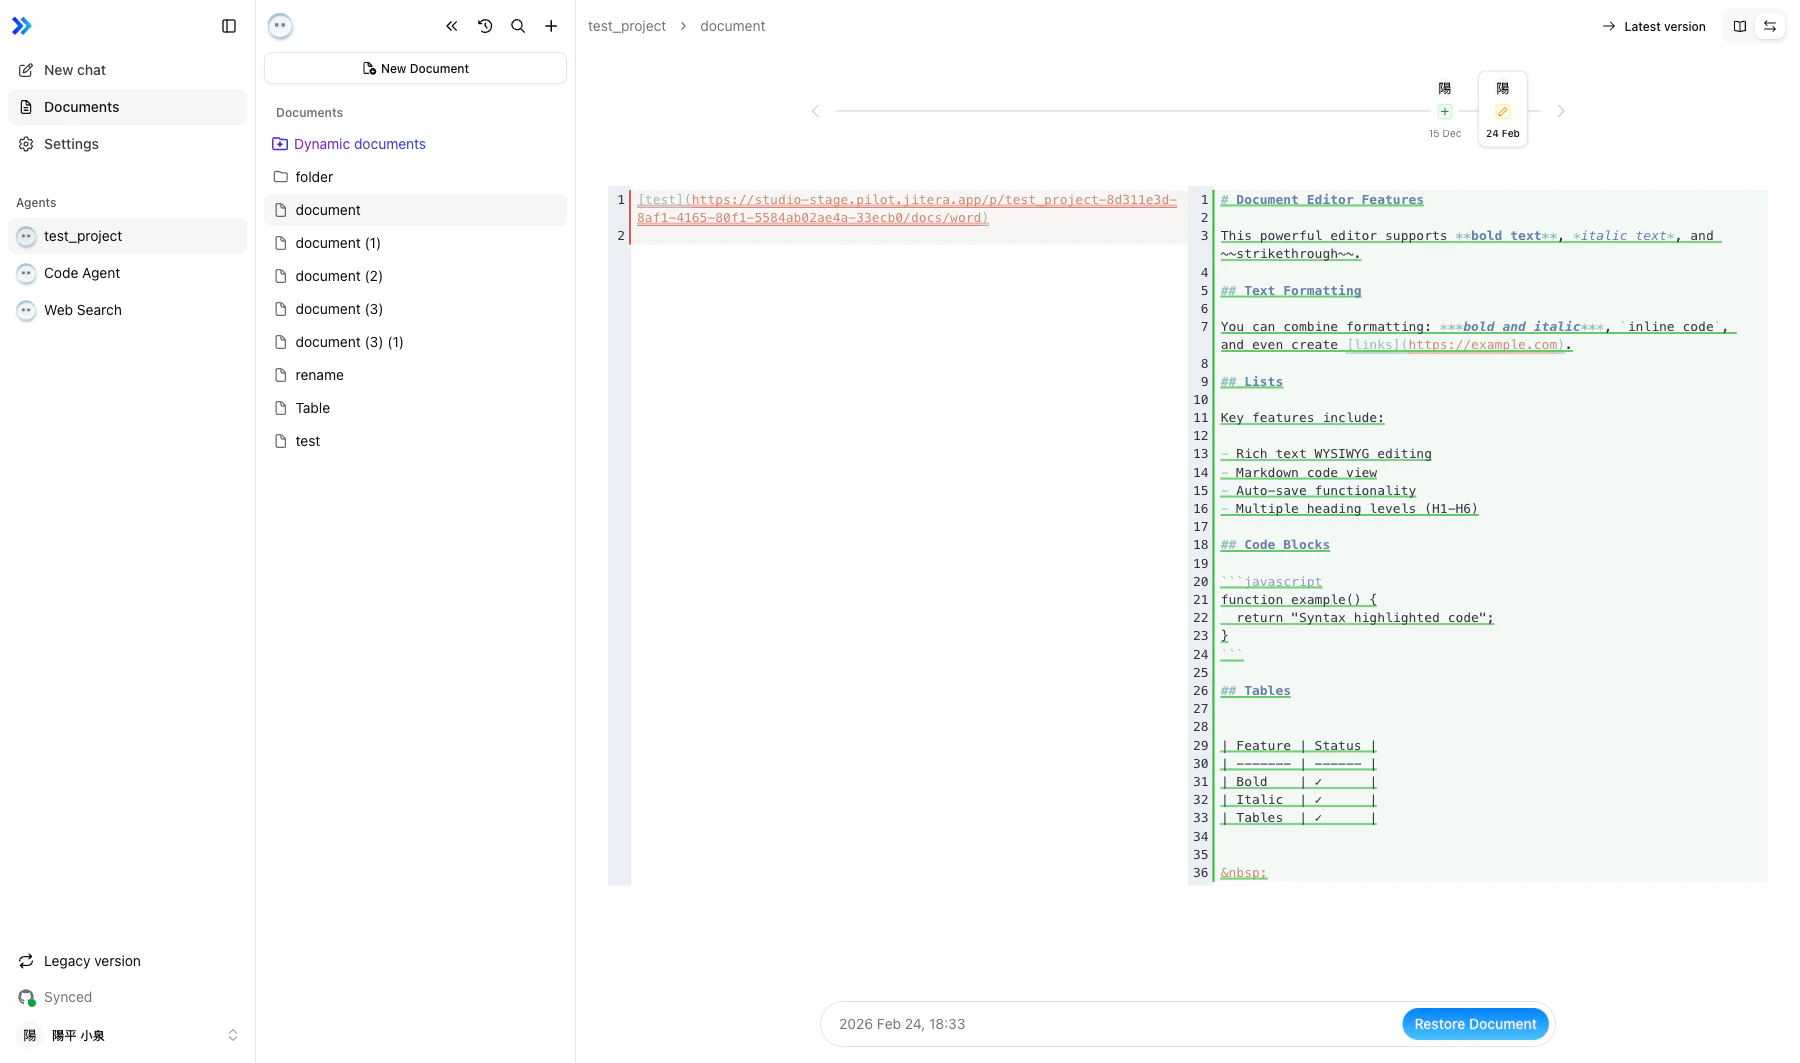
Task: Collapse the documents panel with double chevron
Action: tap(452, 26)
